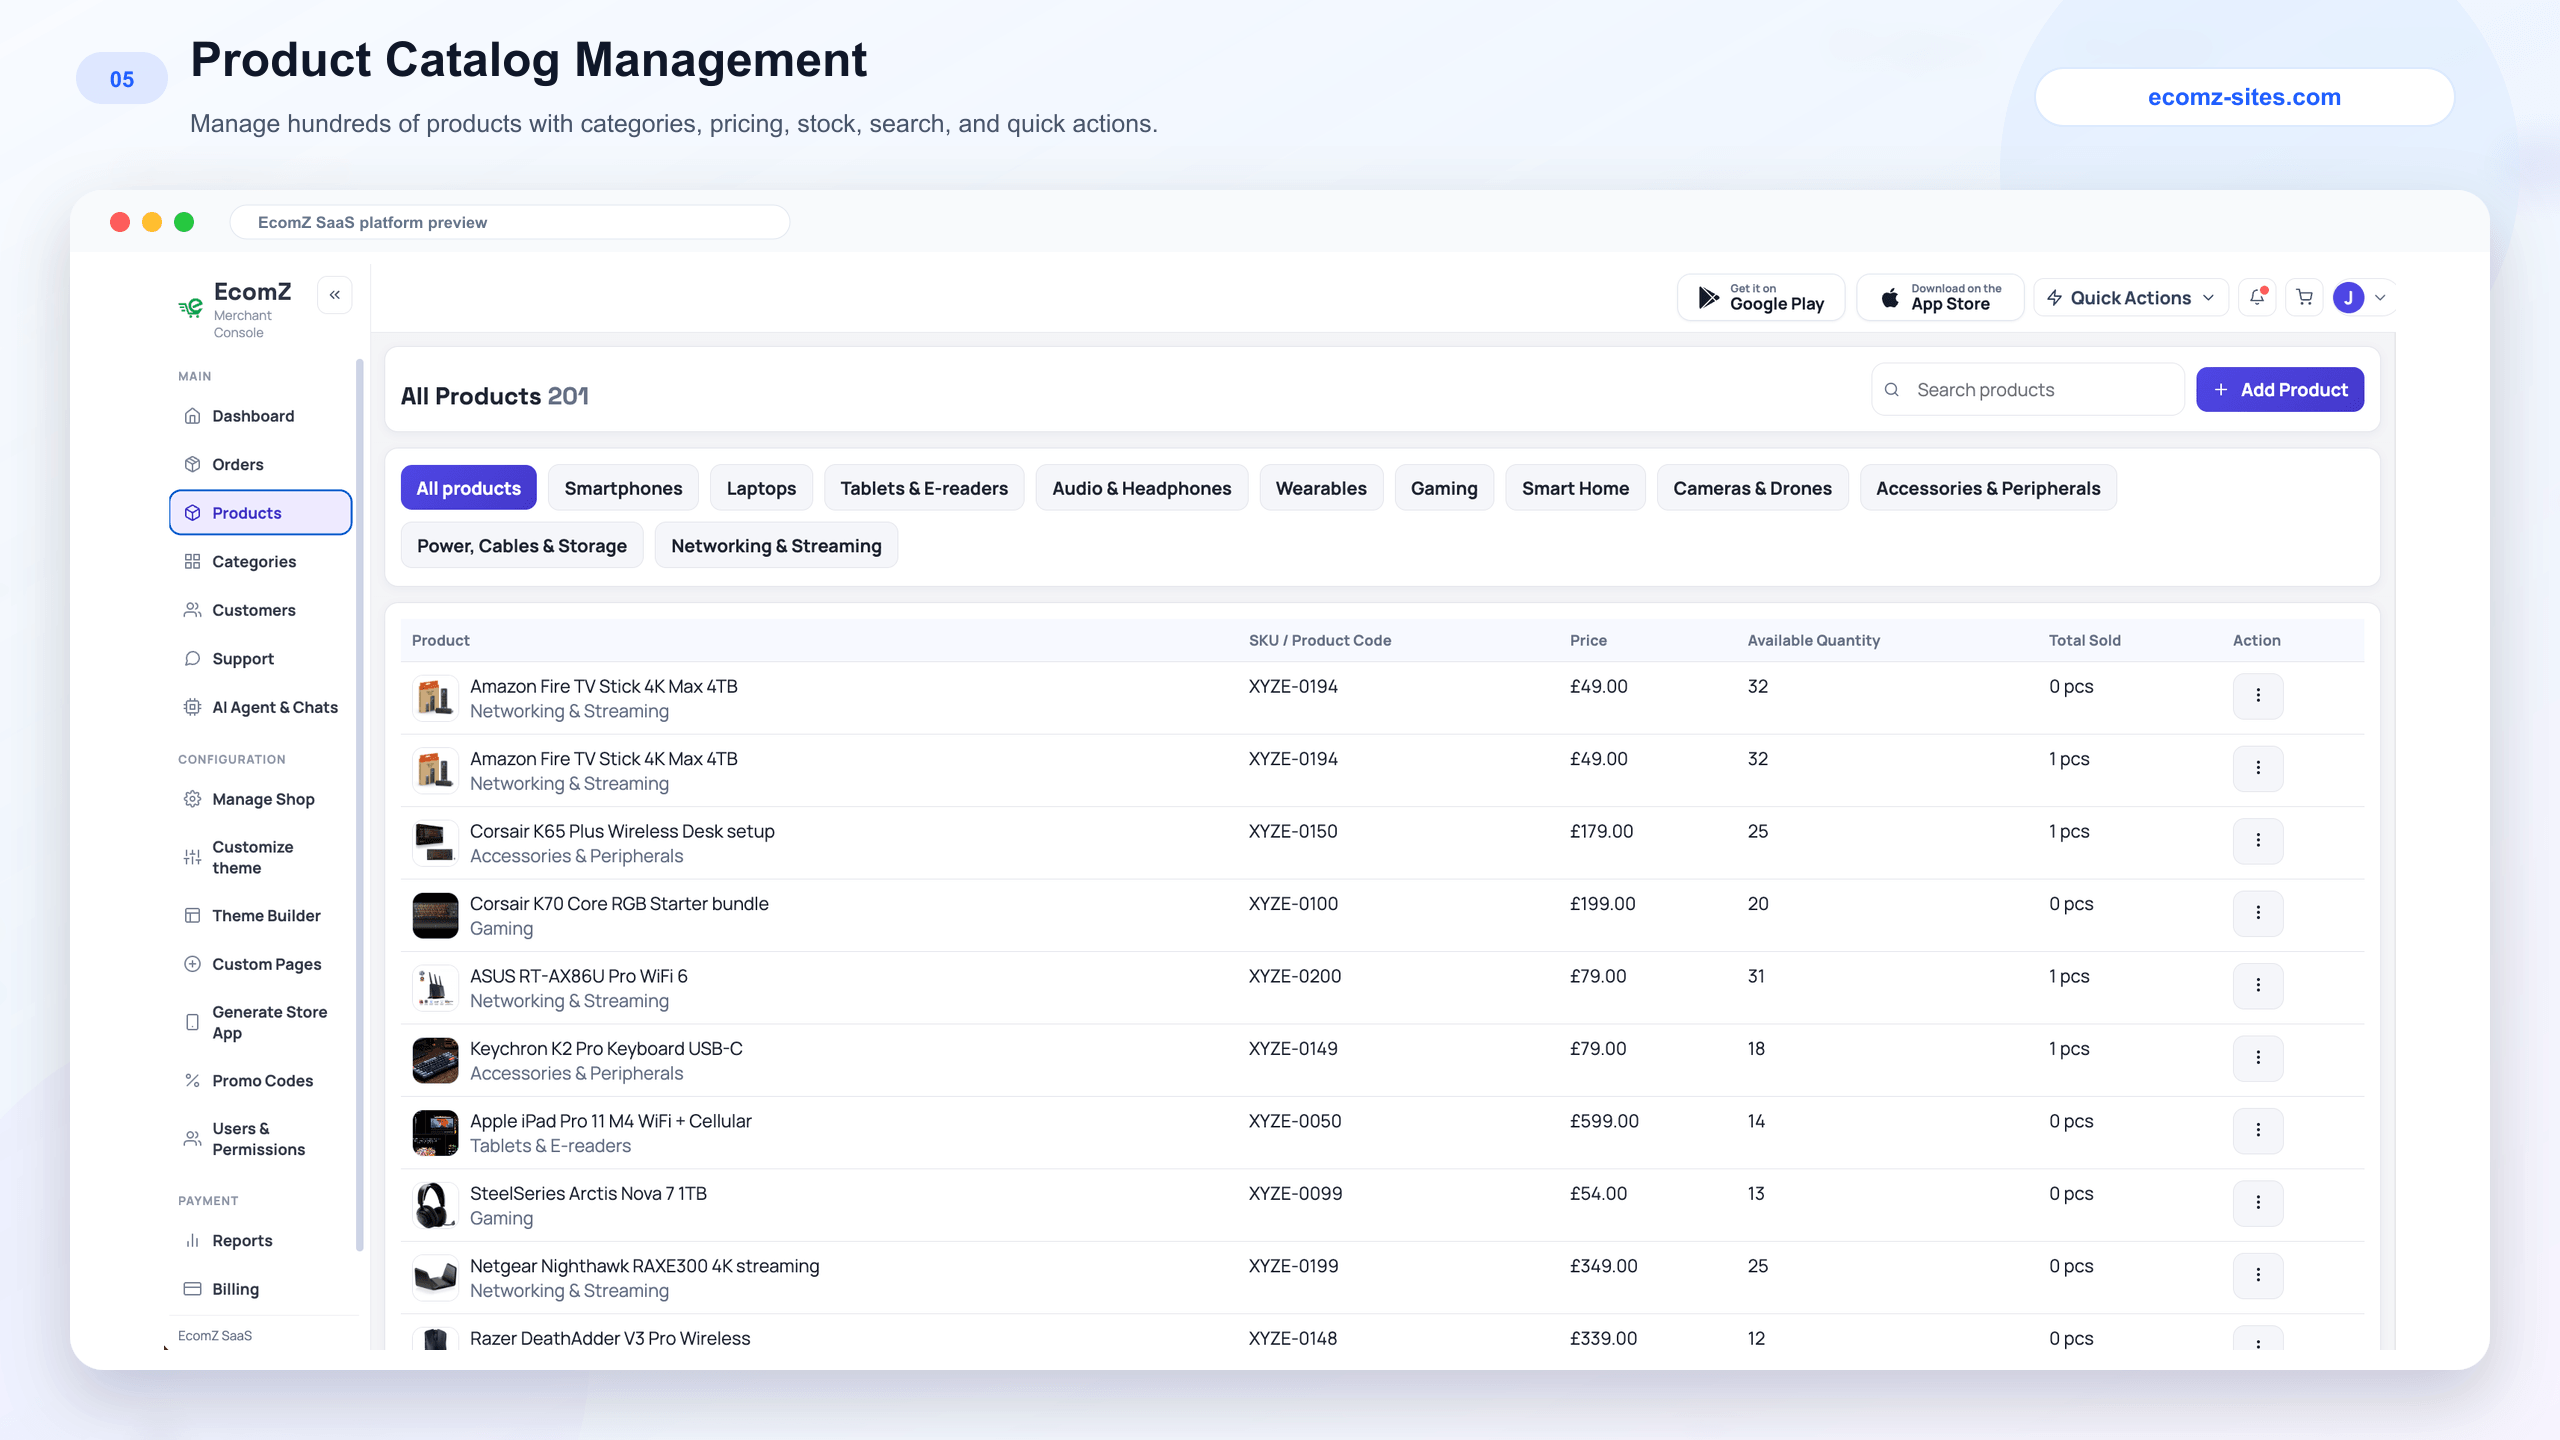
Task: Click the browser address bar preview field
Action: pyautogui.click(x=510, y=222)
